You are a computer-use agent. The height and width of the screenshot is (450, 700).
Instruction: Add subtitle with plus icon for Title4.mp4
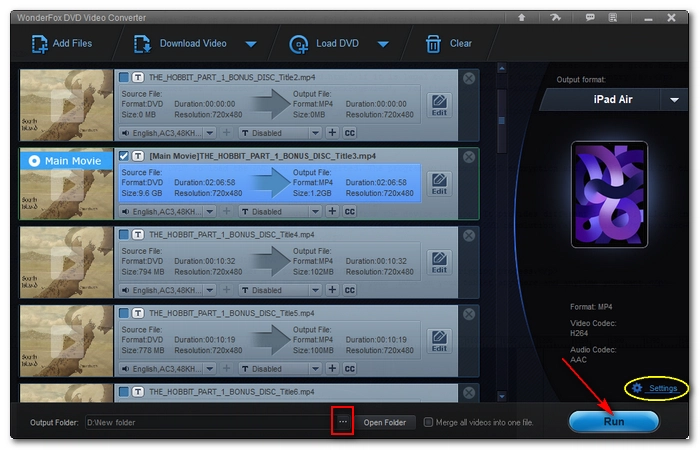pyautogui.click(x=332, y=290)
